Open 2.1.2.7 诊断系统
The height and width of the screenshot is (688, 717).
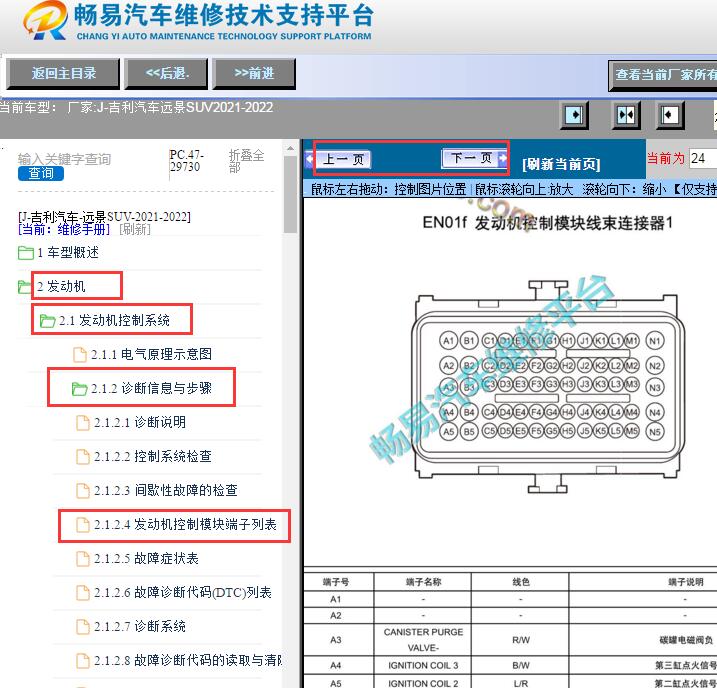point(139,626)
